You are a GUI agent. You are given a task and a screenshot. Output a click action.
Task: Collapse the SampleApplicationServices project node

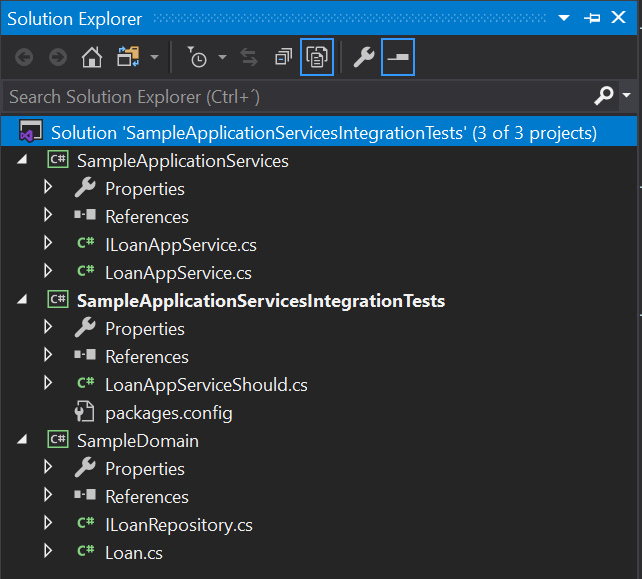pyautogui.click(x=23, y=161)
